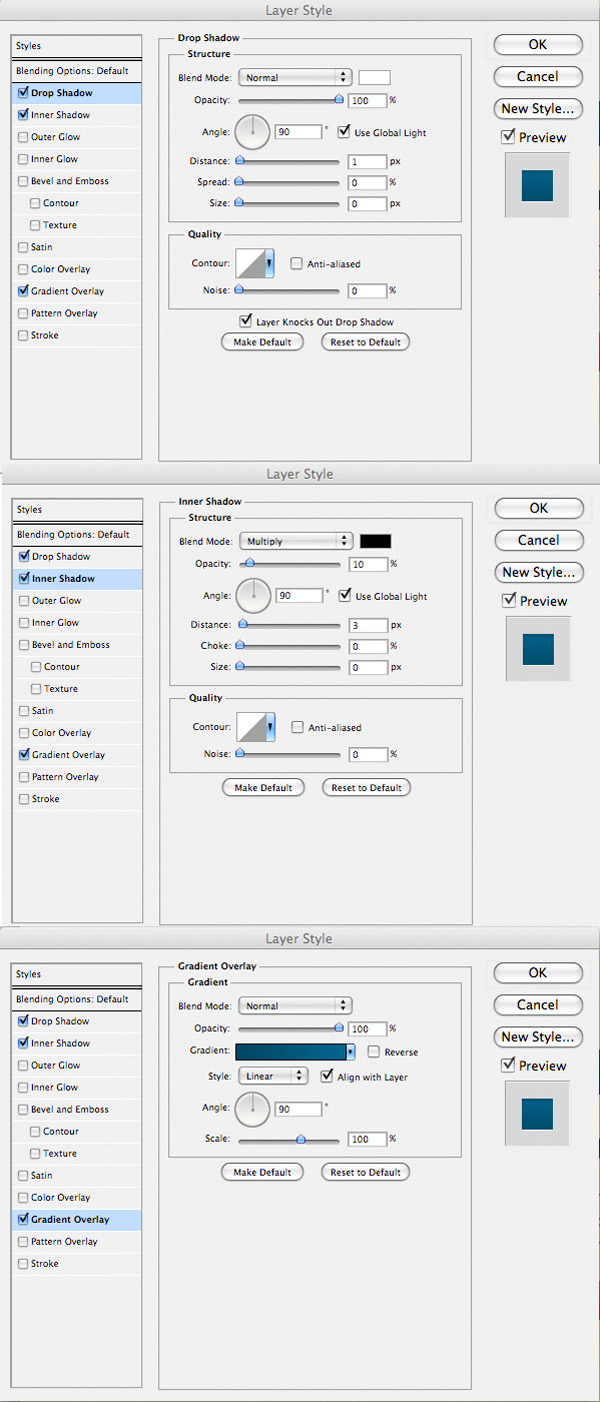The height and width of the screenshot is (1402, 600).
Task: Expand contour picker arrow in Drop Shadow dialog
Action: pos(269,264)
